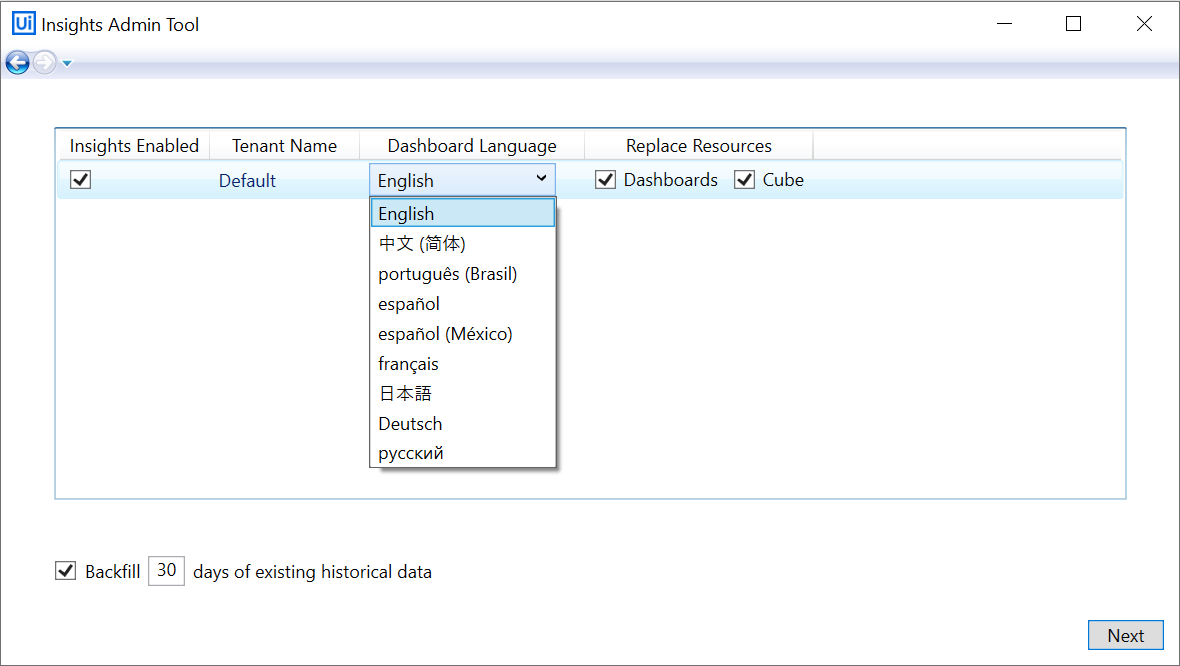Click the greyed forward navigation arrow
This screenshot has height=666, width=1180.
coord(44,62)
